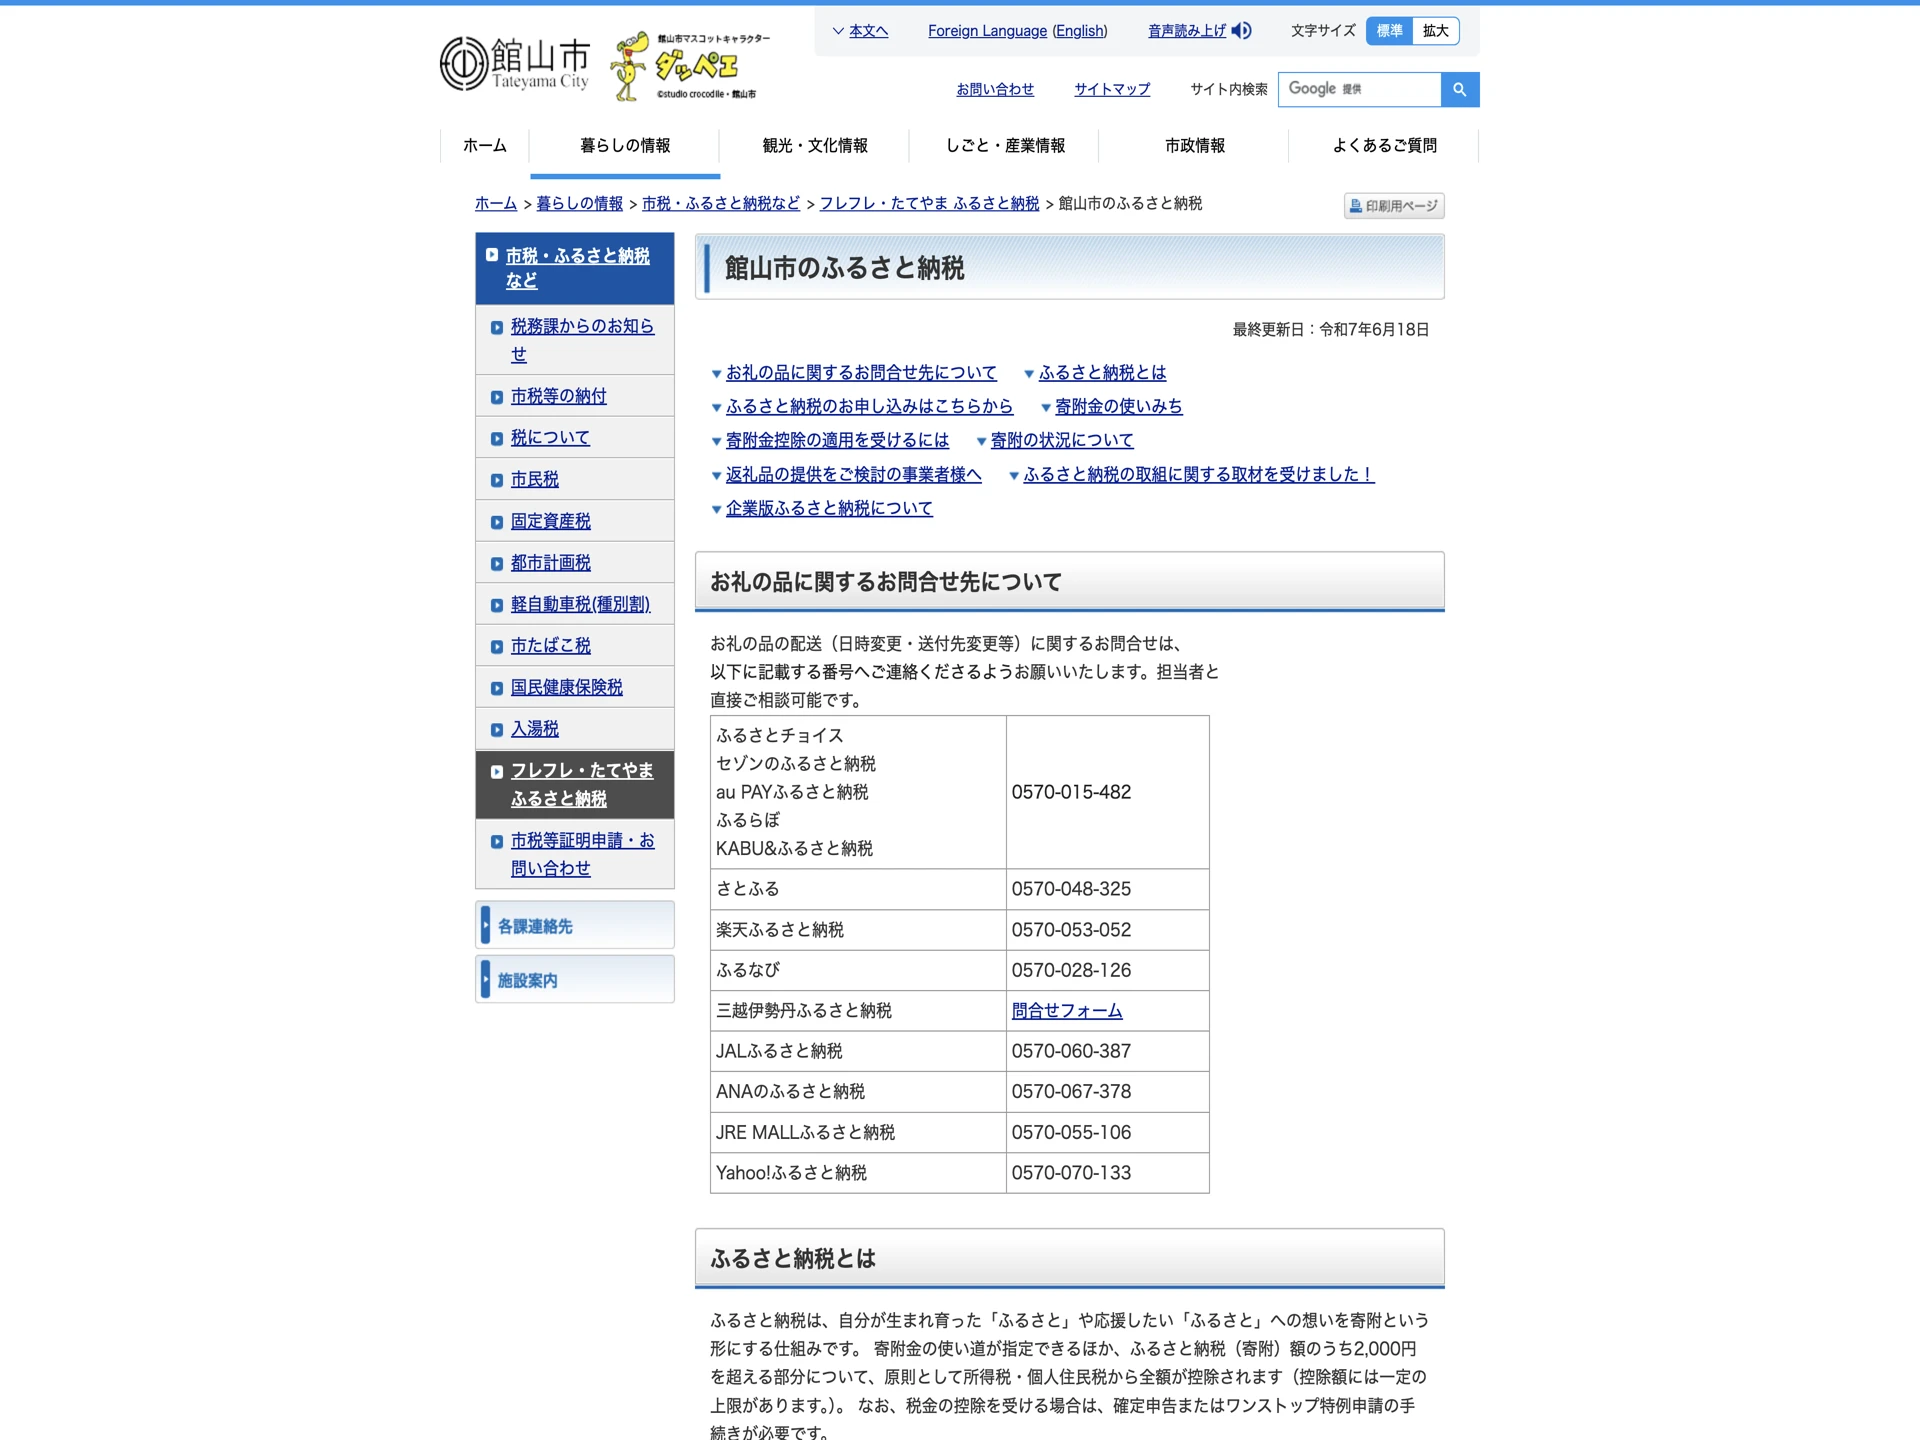The image size is (1920, 1440).
Task: Click phone number 0570-055-106
Action: [x=1071, y=1132]
